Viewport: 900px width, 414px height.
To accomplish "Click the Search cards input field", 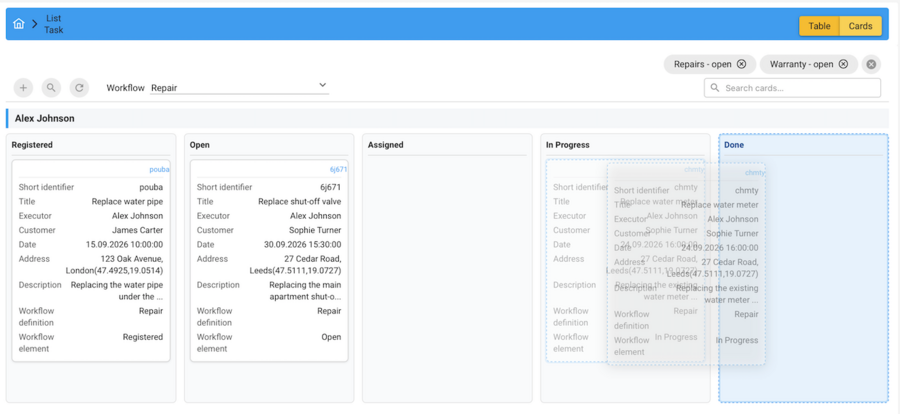I will pos(793,88).
